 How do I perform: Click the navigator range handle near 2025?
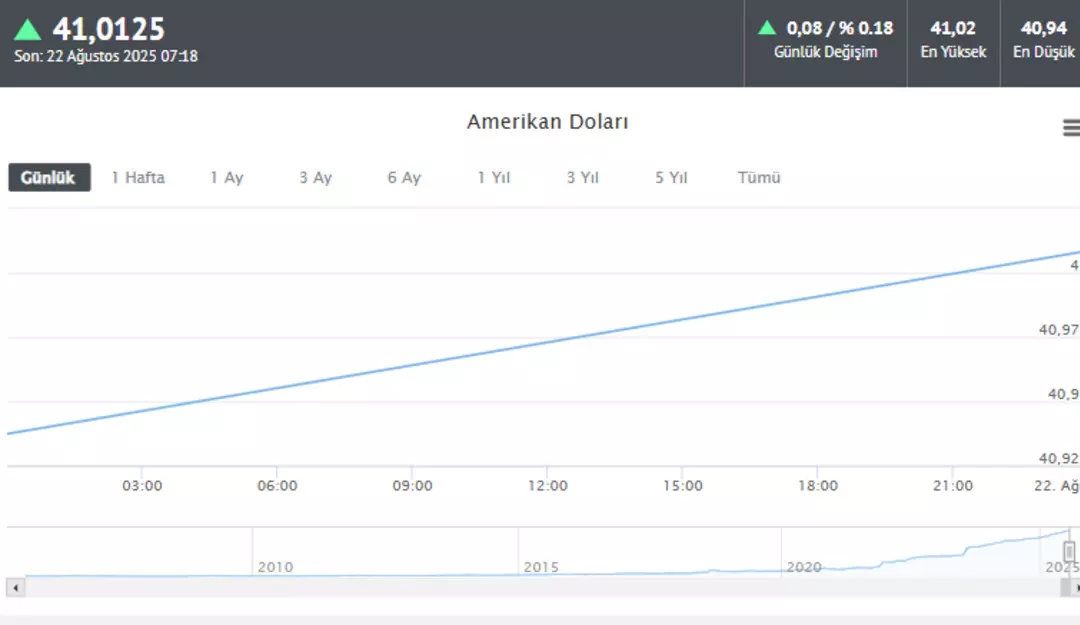click(1069, 551)
